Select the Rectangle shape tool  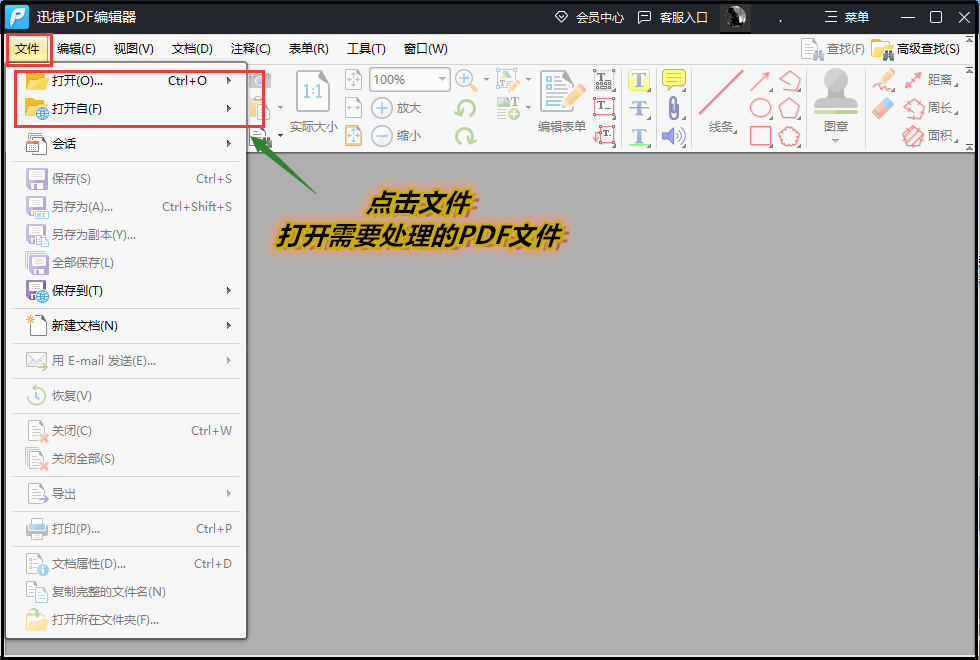pos(760,136)
